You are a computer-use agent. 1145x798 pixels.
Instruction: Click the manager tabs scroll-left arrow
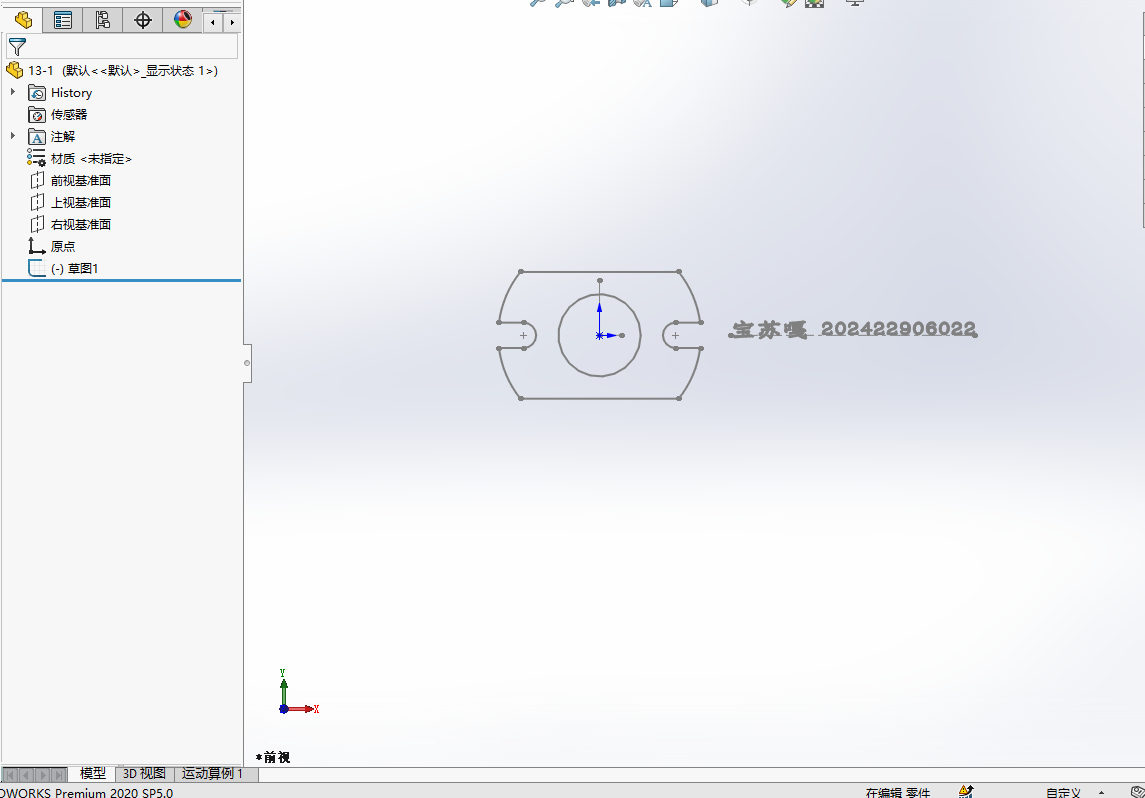212,23
